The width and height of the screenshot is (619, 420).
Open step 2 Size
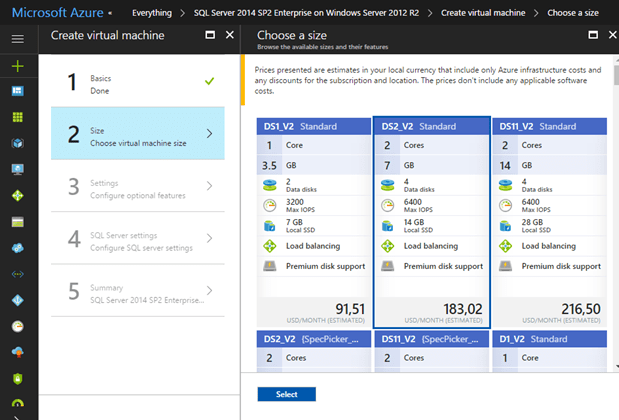[x=138, y=133]
